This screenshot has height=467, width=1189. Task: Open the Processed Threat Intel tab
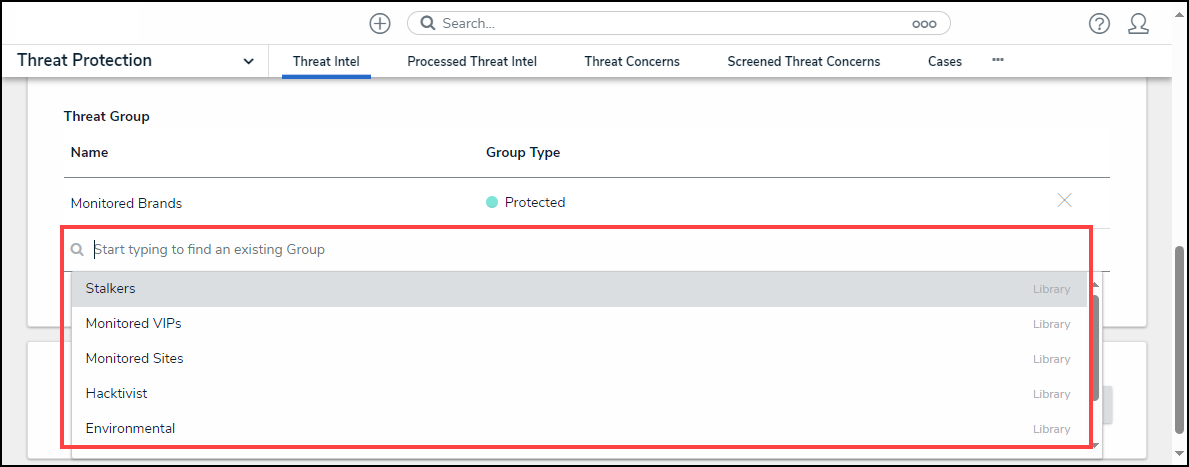[472, 61]
